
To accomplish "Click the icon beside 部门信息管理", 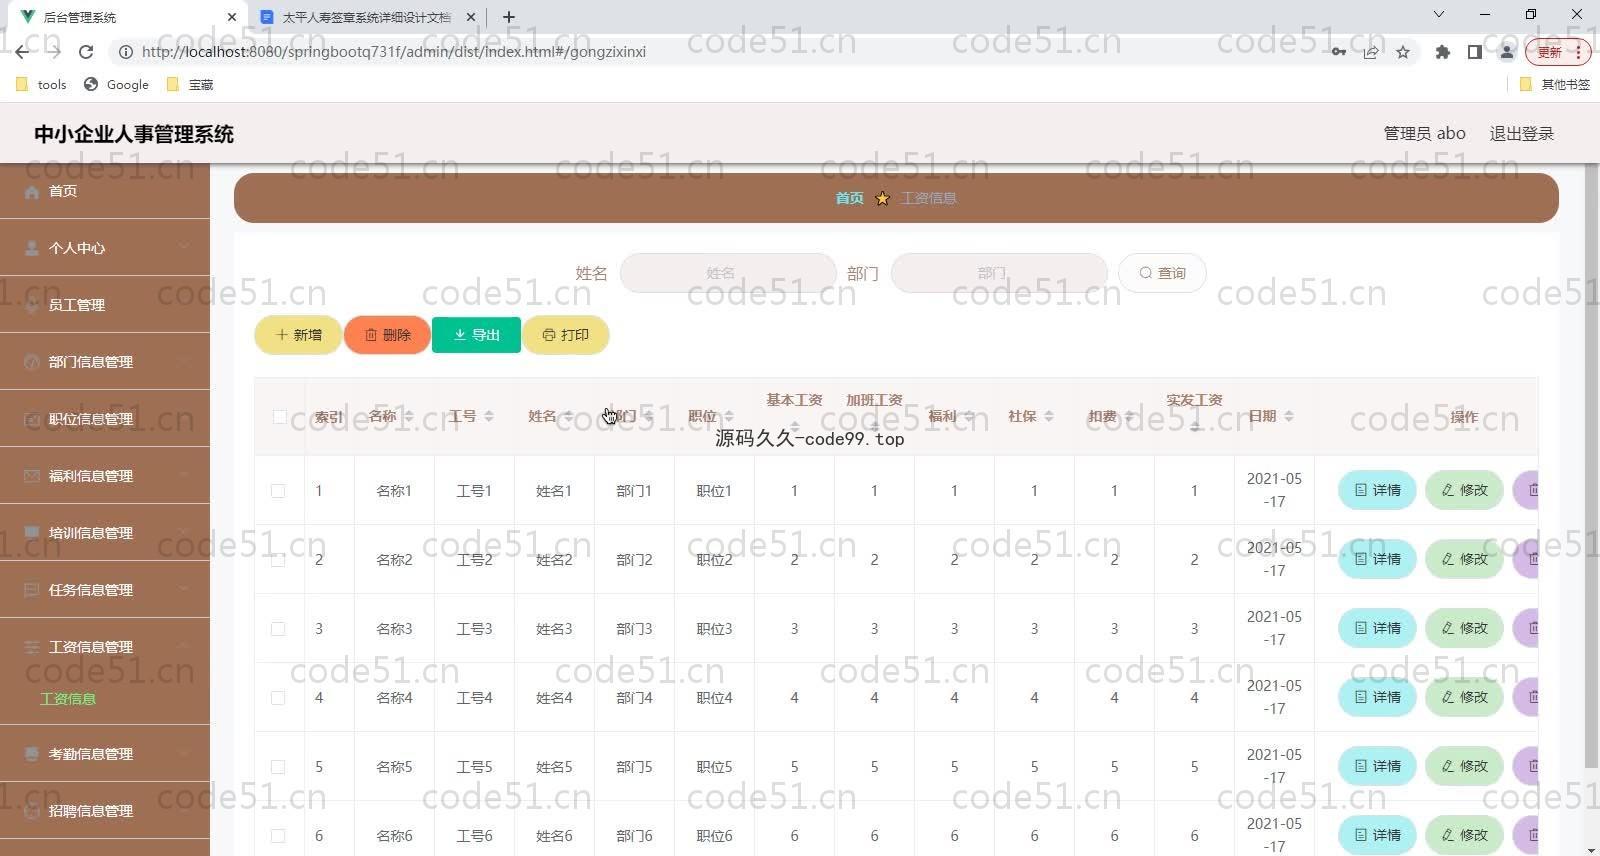I will pyautogui.click(x=32, y=362).
